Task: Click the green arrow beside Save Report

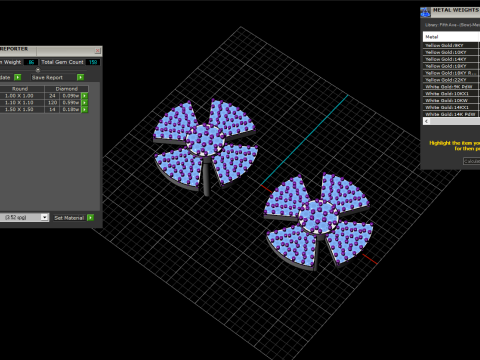Action: pos(80,77)
